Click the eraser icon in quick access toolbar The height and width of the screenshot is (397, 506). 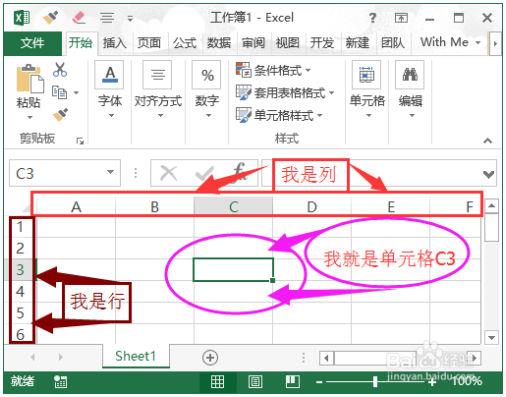79,17
